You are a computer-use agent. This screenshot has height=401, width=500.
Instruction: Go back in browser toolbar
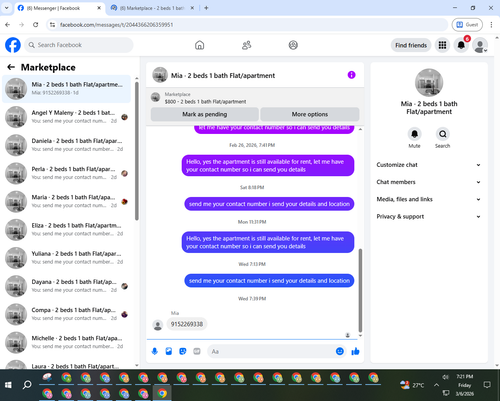8,25
